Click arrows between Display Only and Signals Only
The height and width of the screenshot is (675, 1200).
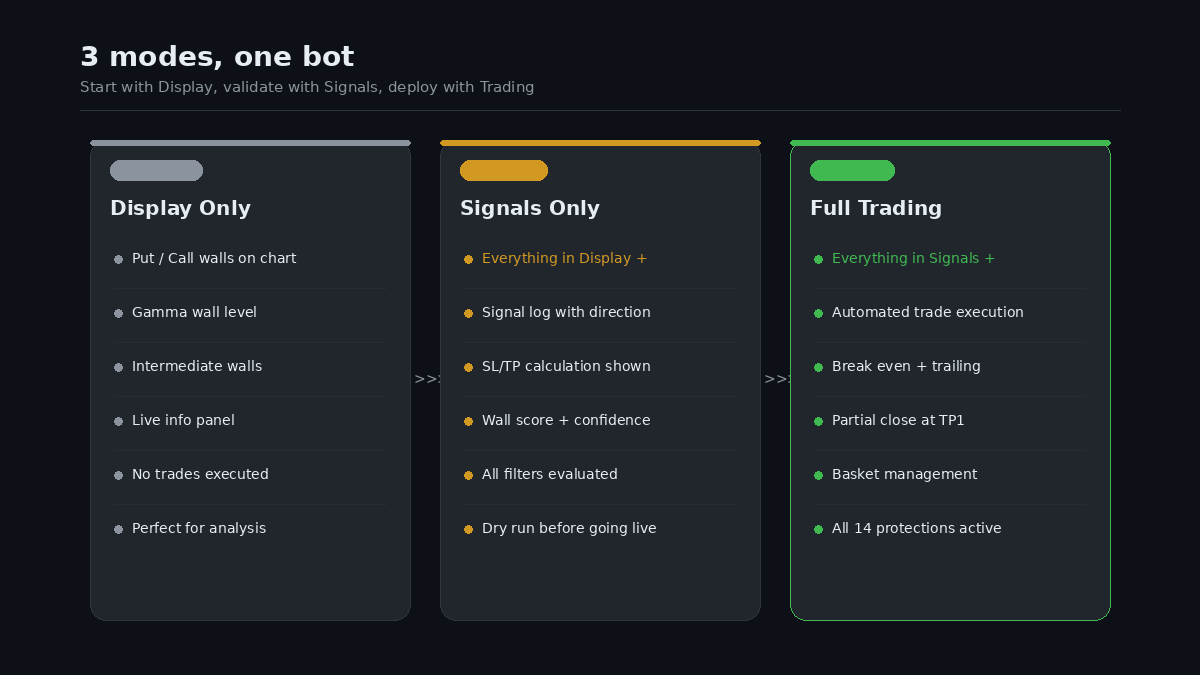(x=426, y=379)
